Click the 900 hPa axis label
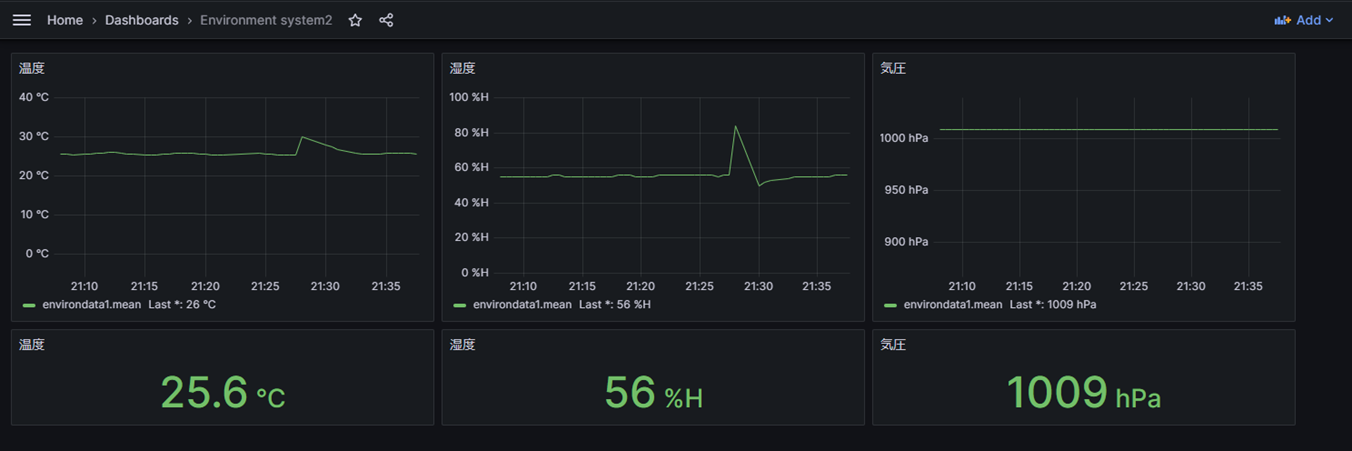The width and height of the screenshot is (1352, 451). [x=906, y=241]
